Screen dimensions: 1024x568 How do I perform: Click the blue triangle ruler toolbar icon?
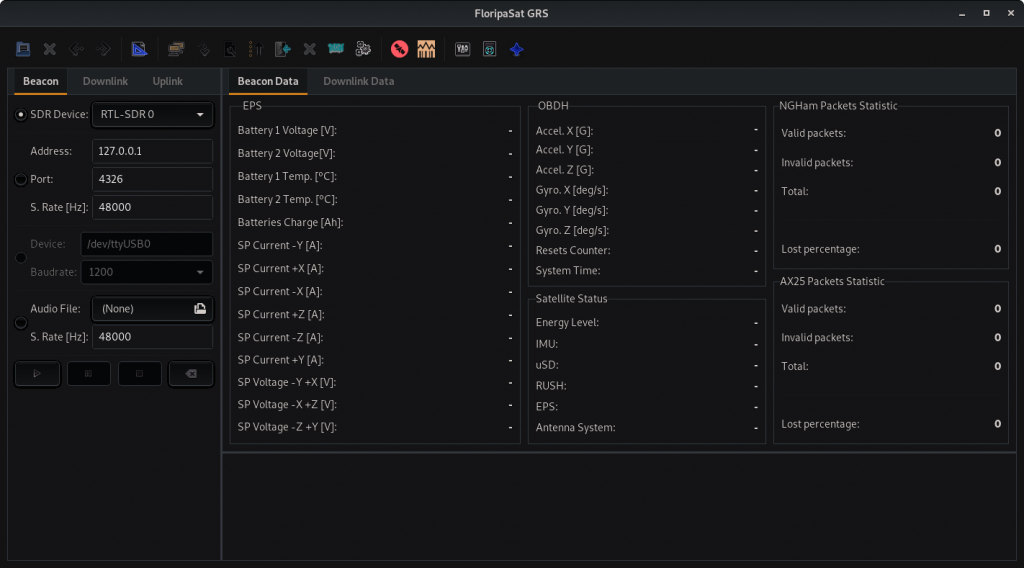[139, 48]
